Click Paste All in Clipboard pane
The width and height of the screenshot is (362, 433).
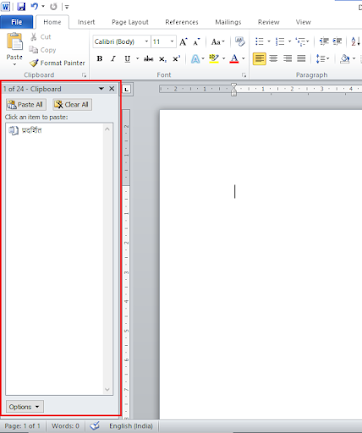(26, 105)
